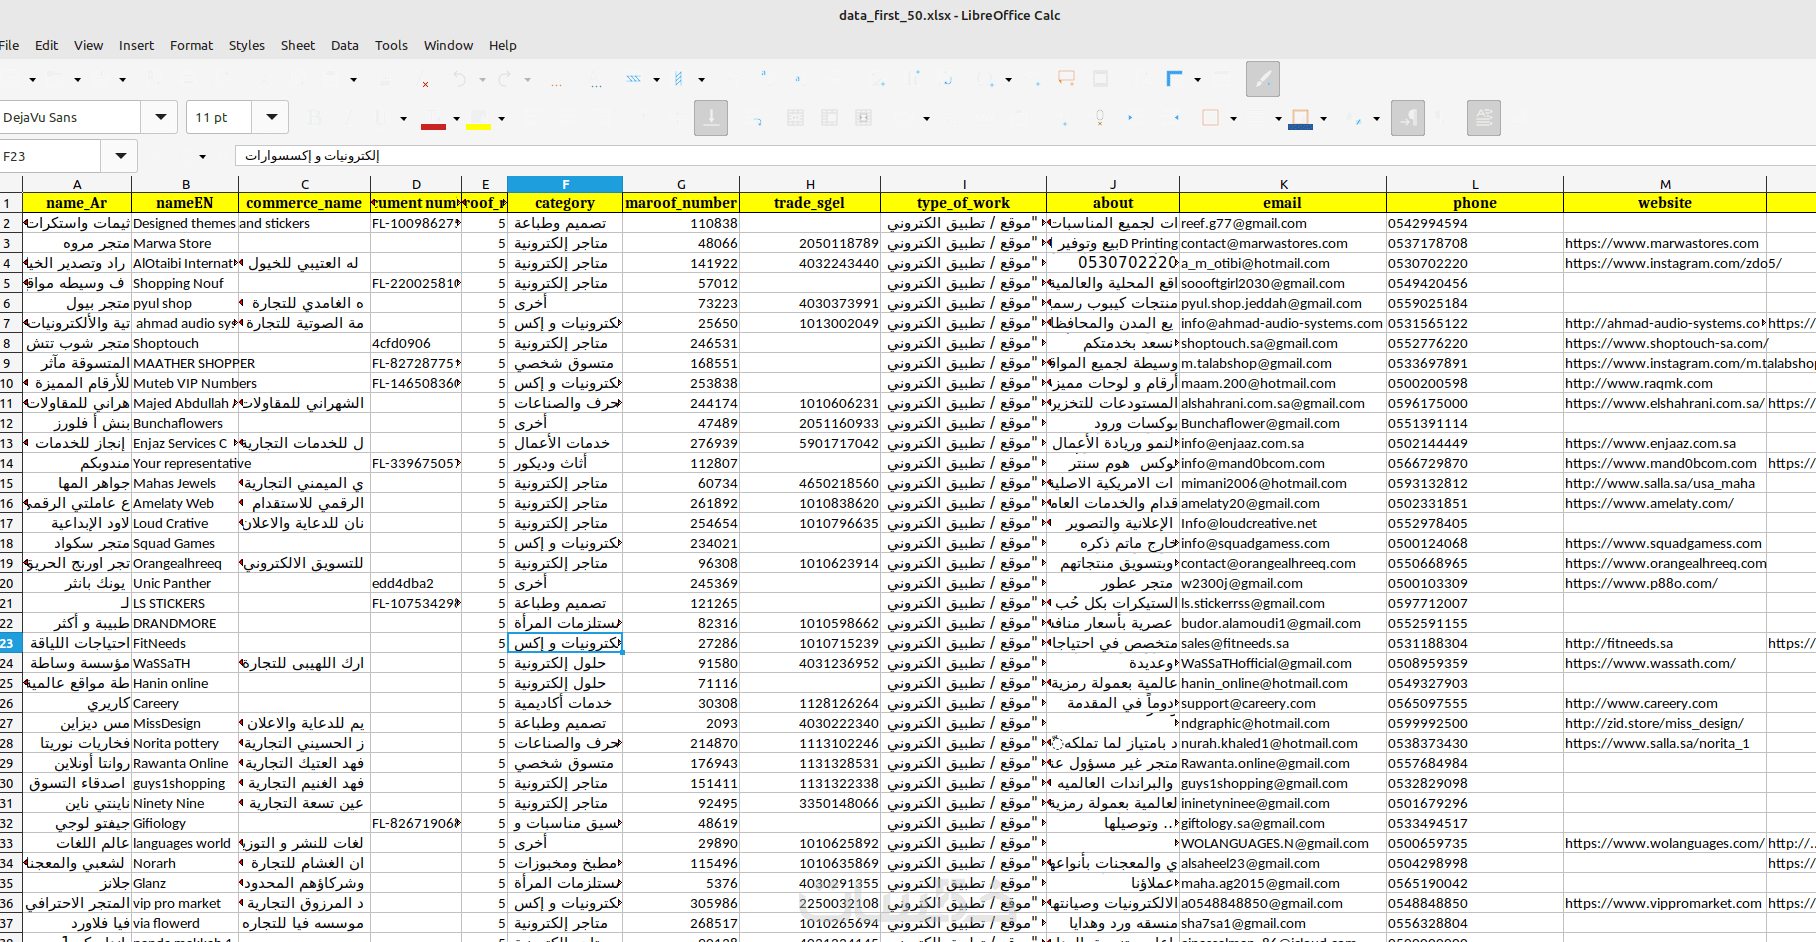
Task: Click the Column toolbar icon
Action: [679, 79]
